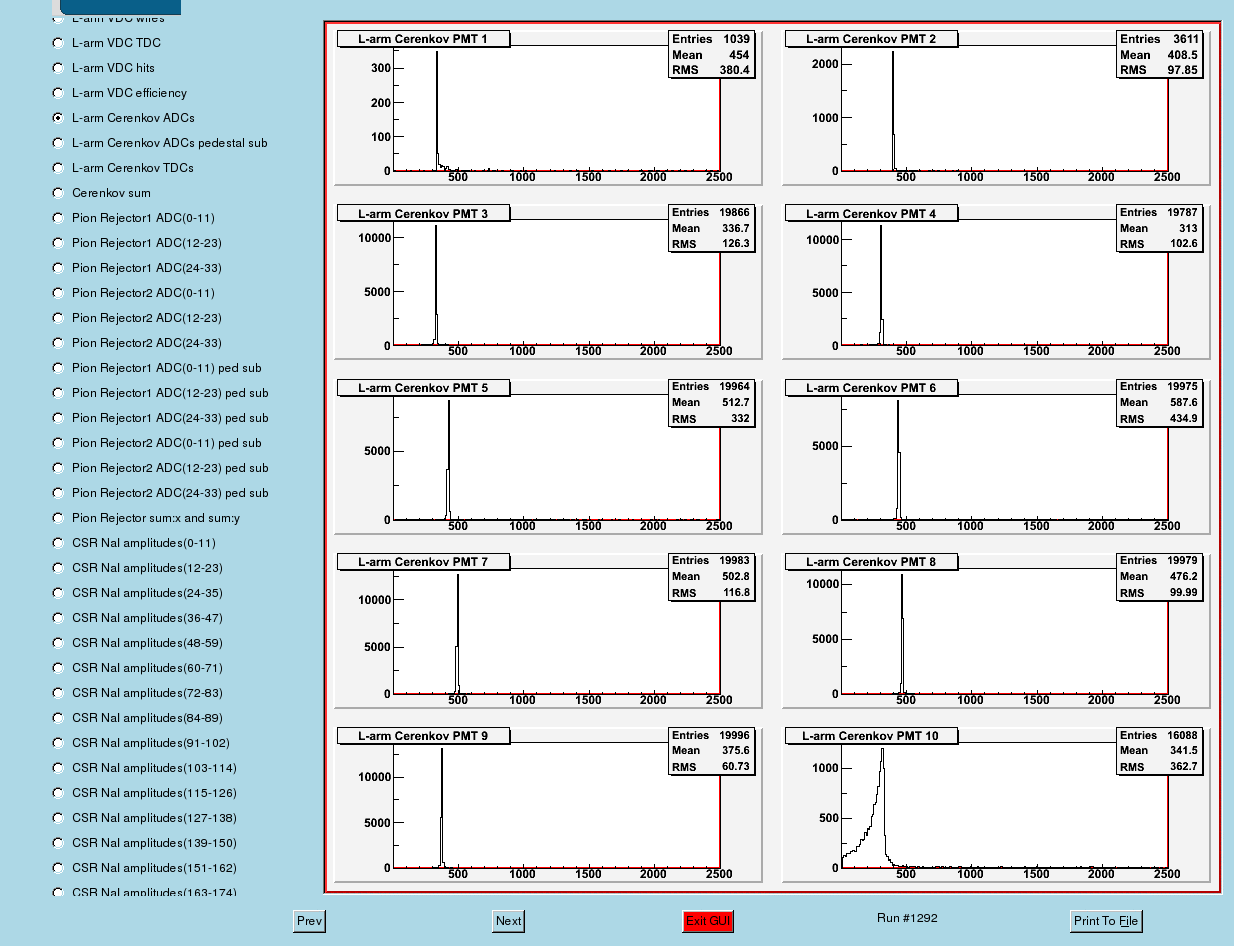1234x946 pixels.
Task: Click the L-arm Cerenkov PMT 8 title
Action: (871, 562)
